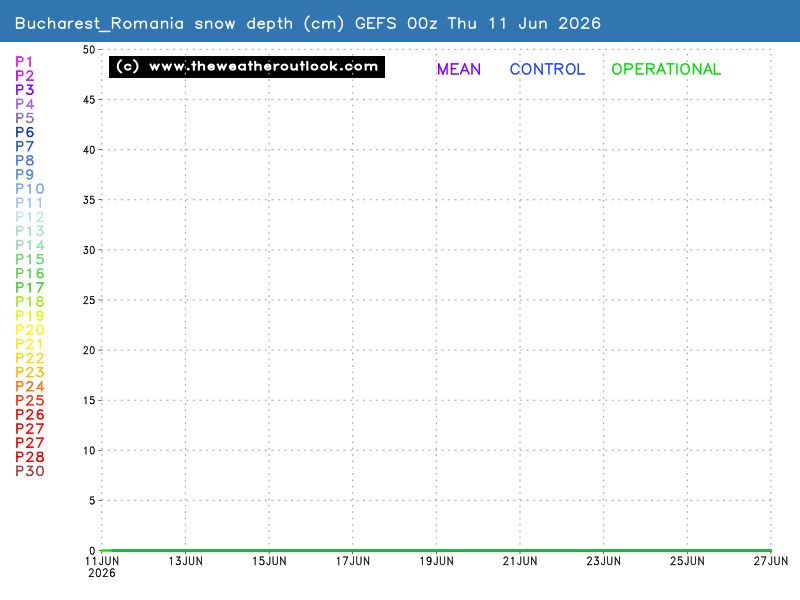Viewport: 800px width, 600px height.
Task: Click the 5 value on the y-axis
Action: [x=92, y=501]
